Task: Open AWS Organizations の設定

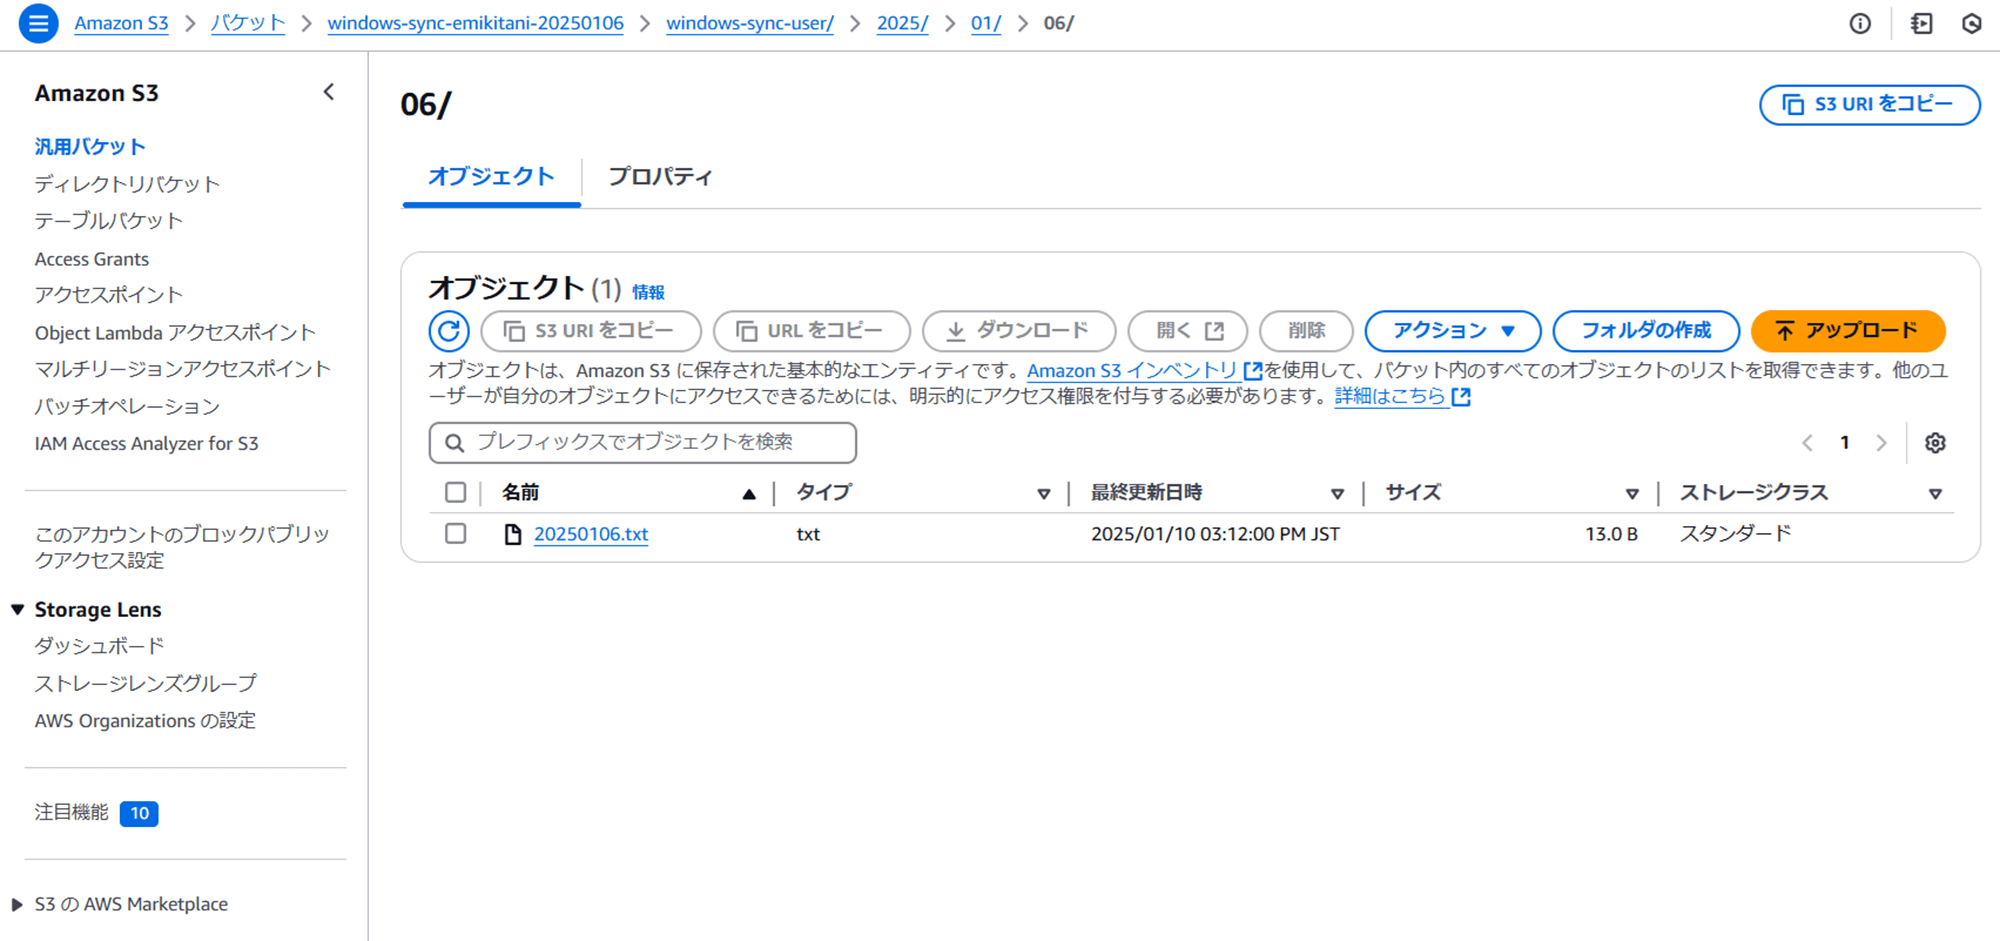Action: pyautogui.click(x=145, y=721)
